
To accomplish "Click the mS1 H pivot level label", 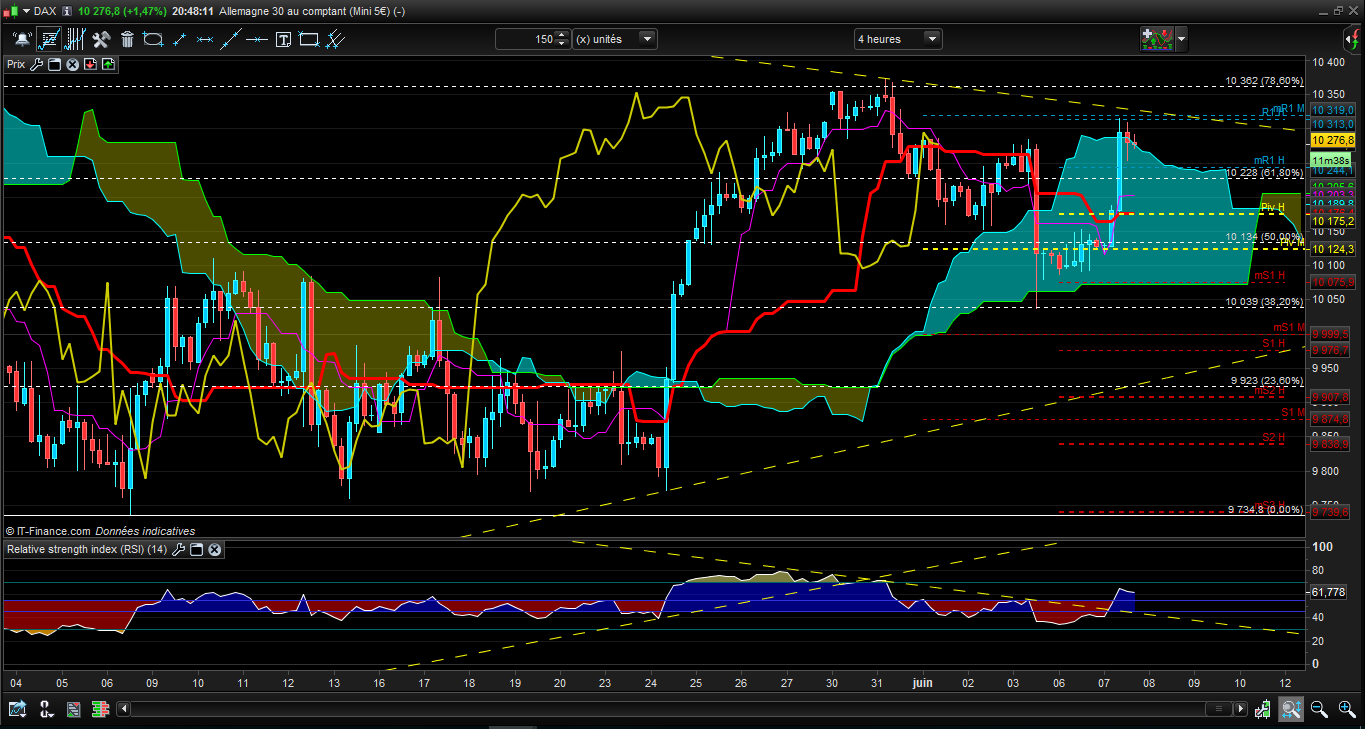I will [1268, 275].
